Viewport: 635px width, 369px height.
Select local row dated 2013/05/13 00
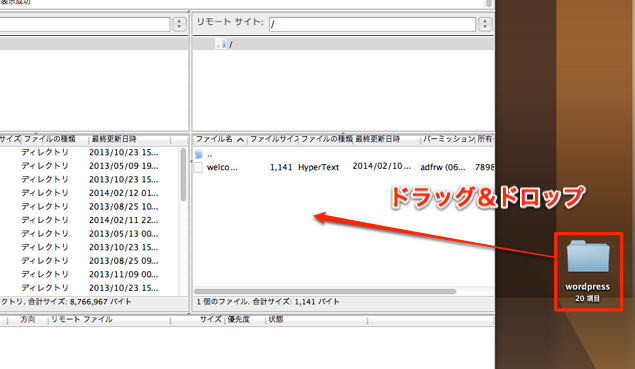89,234
